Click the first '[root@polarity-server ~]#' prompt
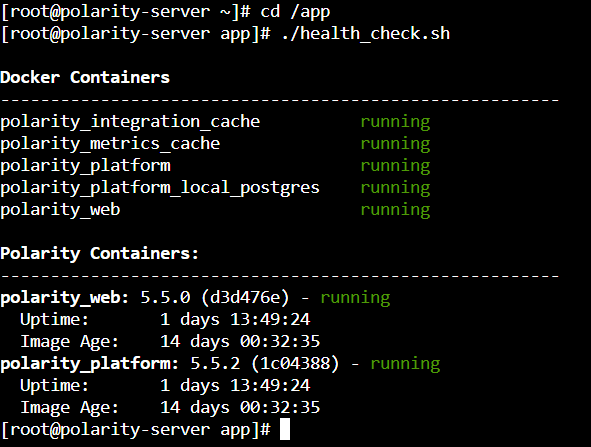This screenshot has width=591, height=447. (x=126, y=12)
